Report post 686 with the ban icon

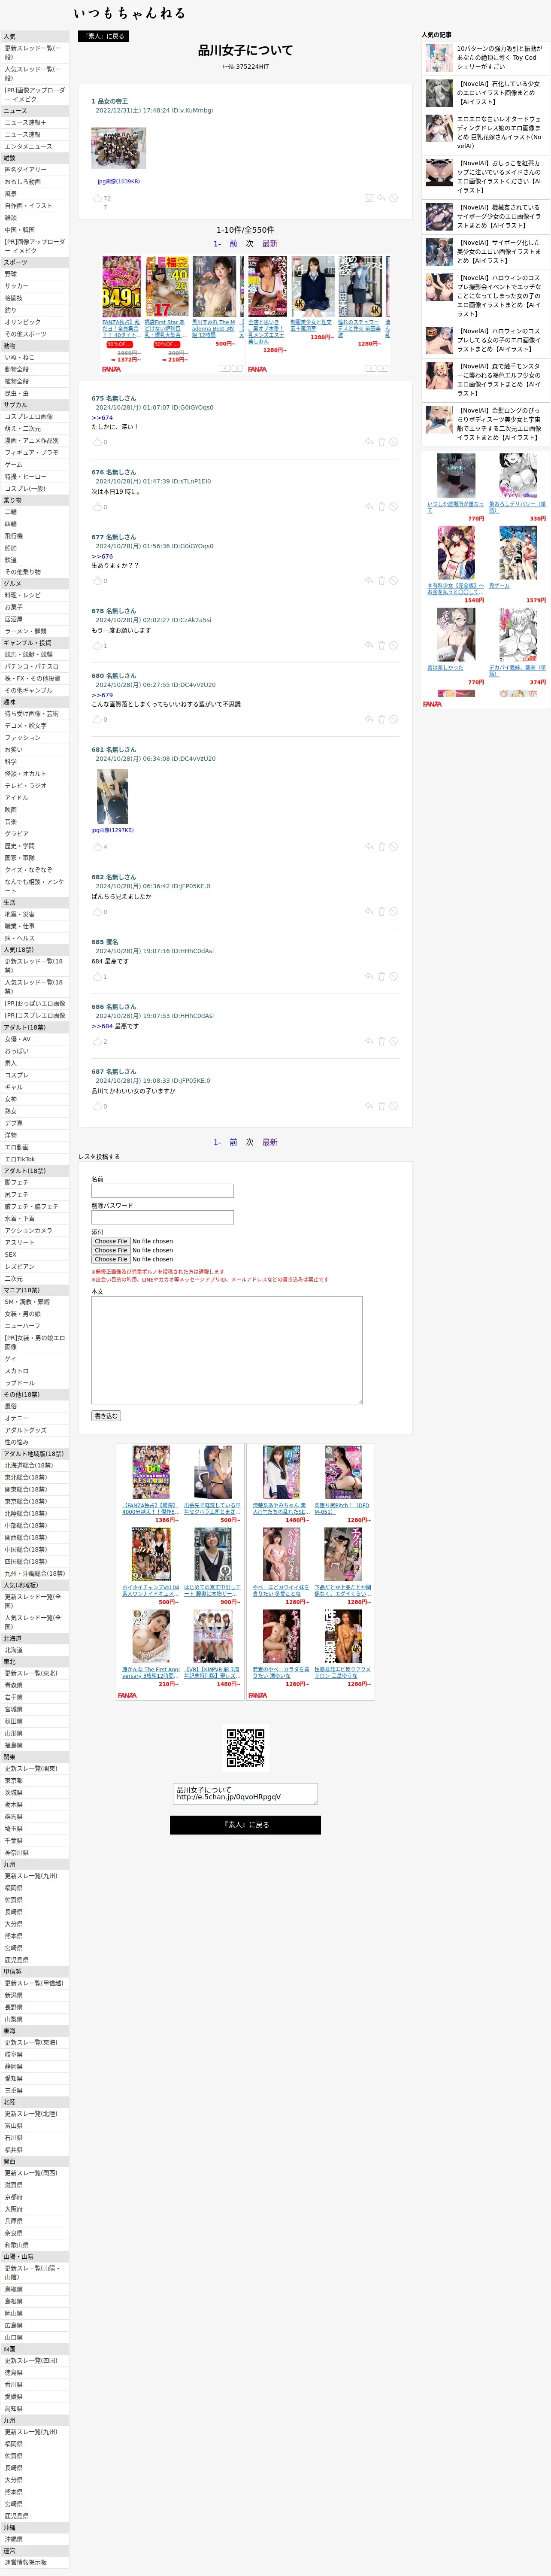point(394,1042)
